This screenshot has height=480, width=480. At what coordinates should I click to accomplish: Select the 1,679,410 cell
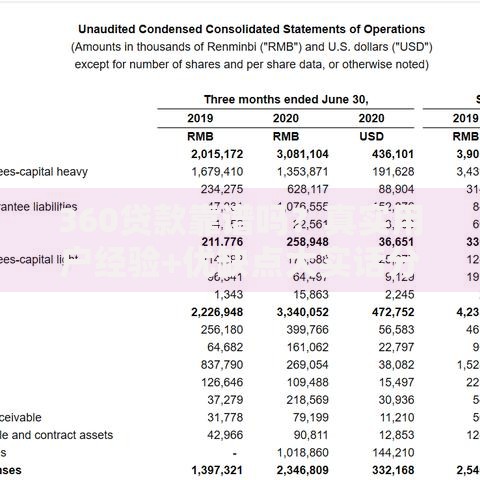click(217, 172)
